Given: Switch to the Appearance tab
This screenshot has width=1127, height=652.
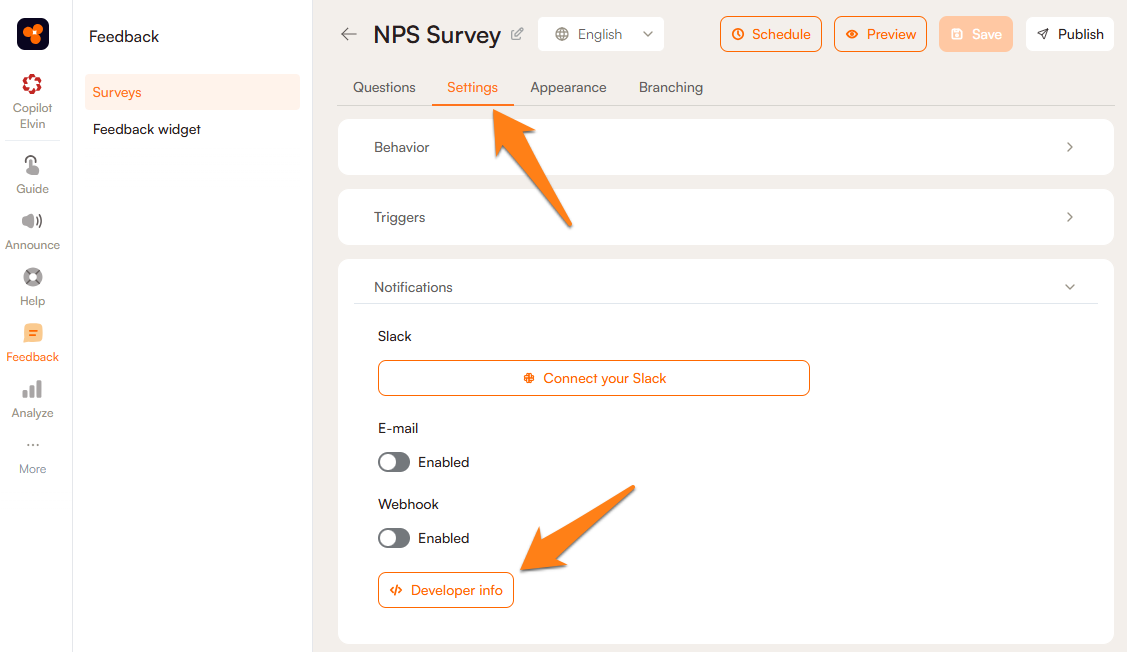Looking at the screenshot, I should [568, 87].
